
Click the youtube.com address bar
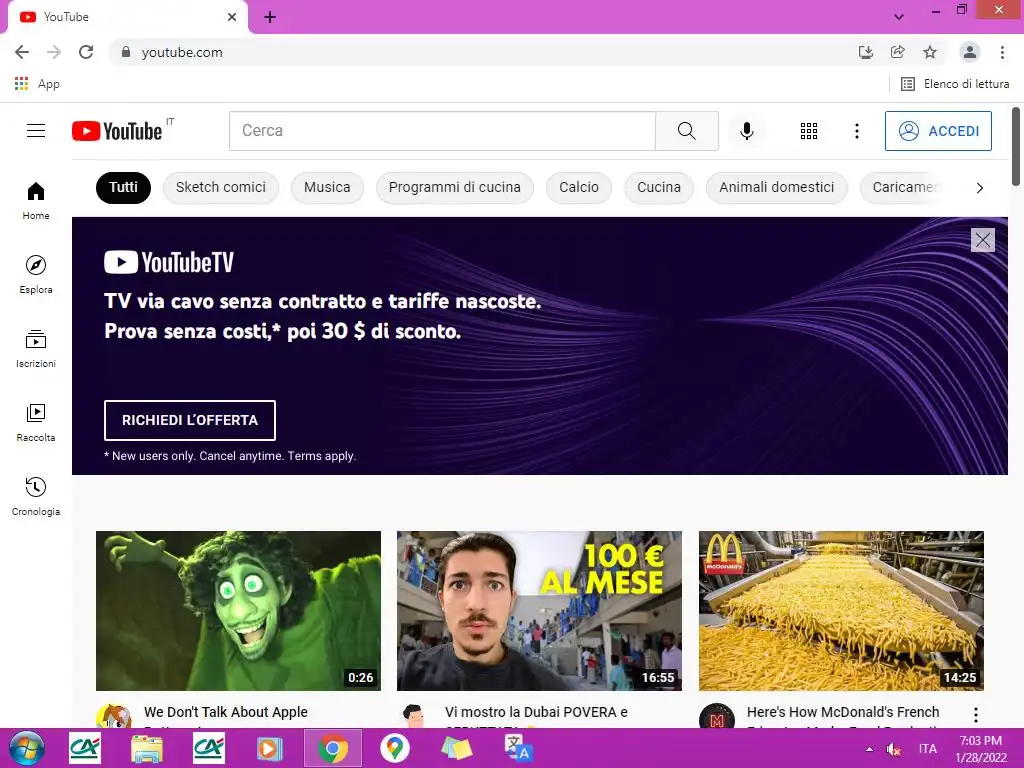[x=483, y=52]
